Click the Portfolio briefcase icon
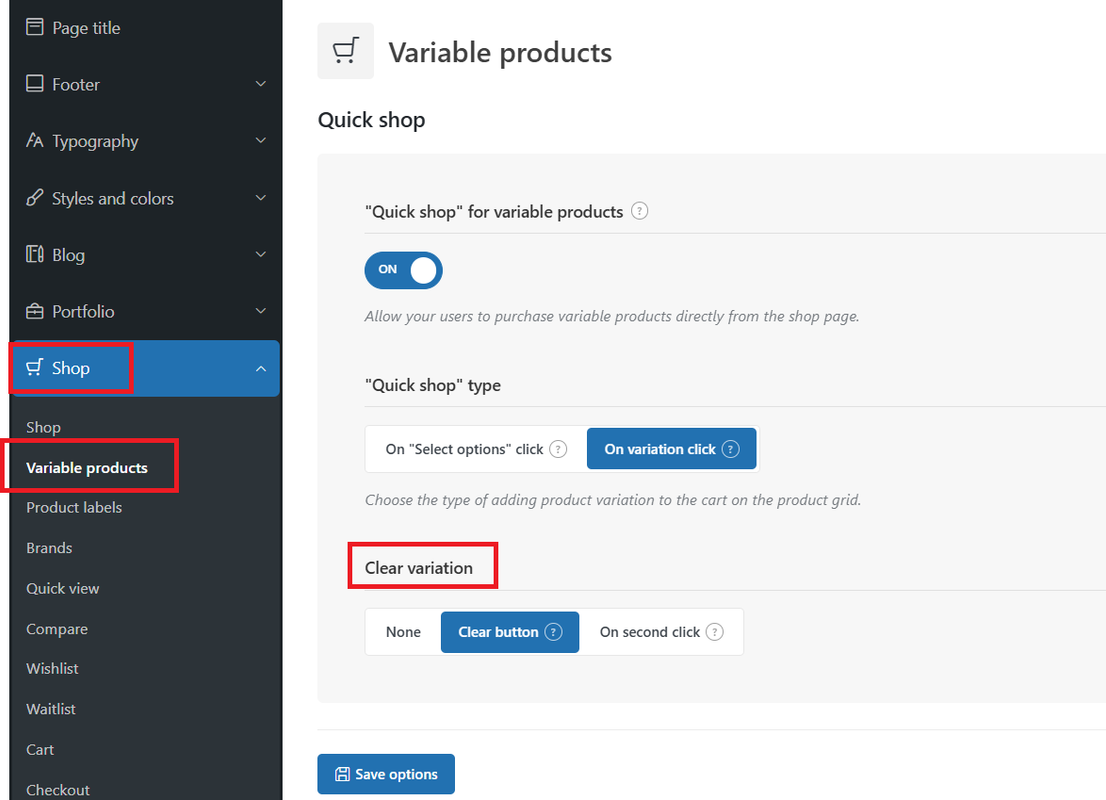The height and width of the screenshot is (800, 1106). tap(34, 311)
